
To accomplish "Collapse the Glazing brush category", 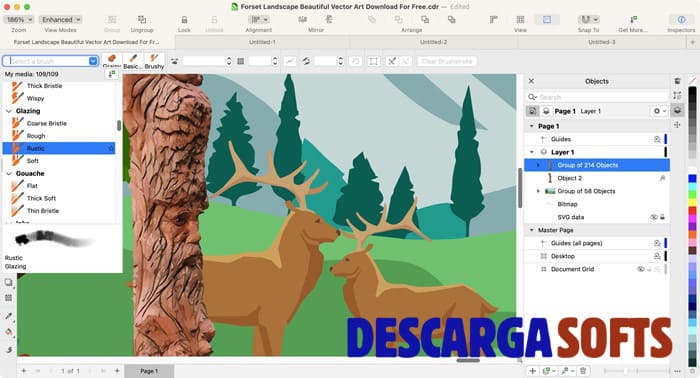I will pos(9,111).
